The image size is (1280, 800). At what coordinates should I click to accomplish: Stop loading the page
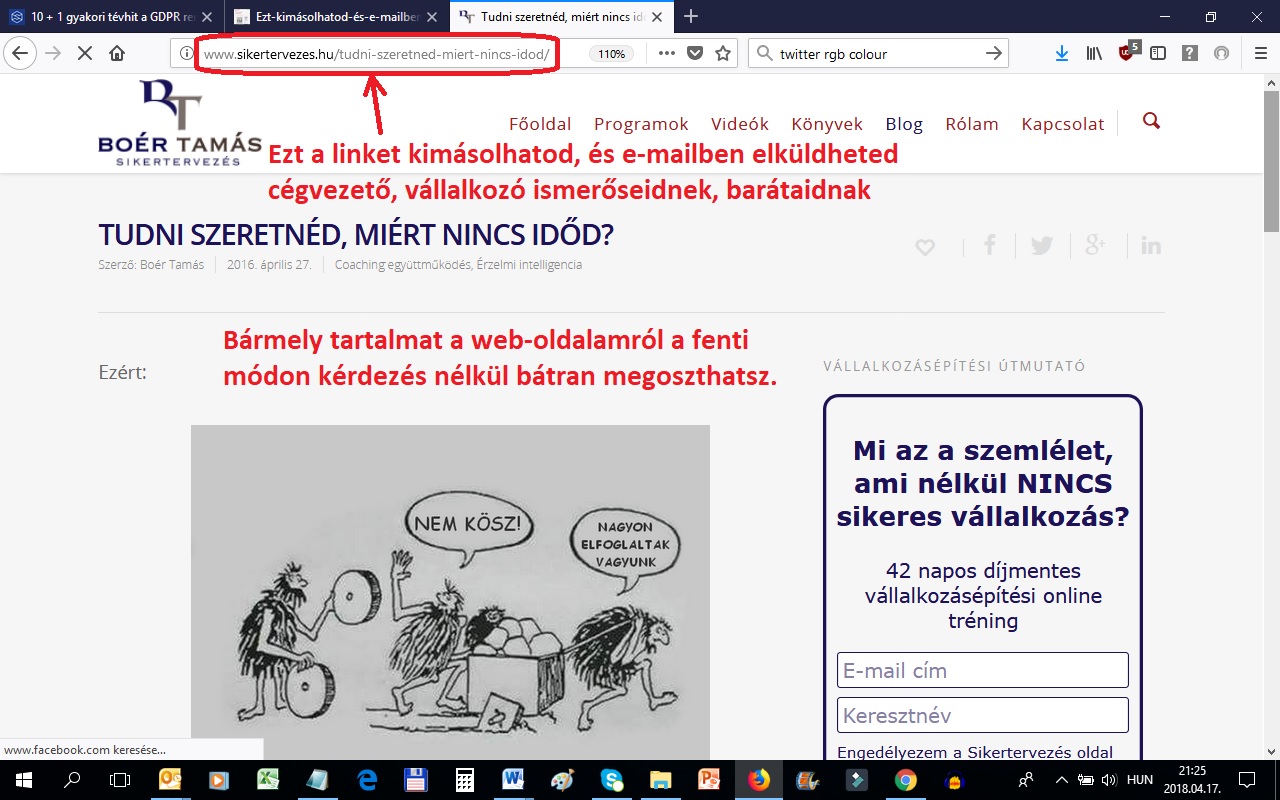point(85,53)
